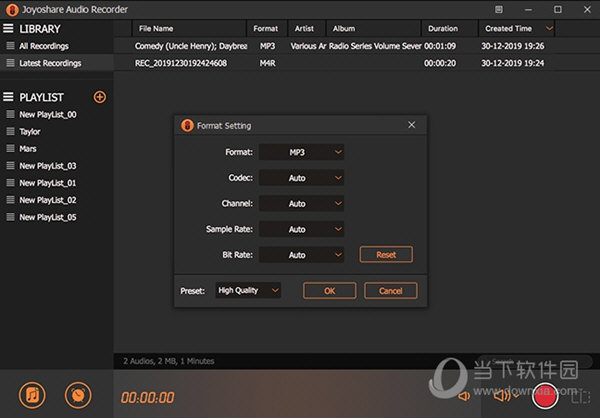
Task: Click the split trim icon beside record
Action: point(581,397)
